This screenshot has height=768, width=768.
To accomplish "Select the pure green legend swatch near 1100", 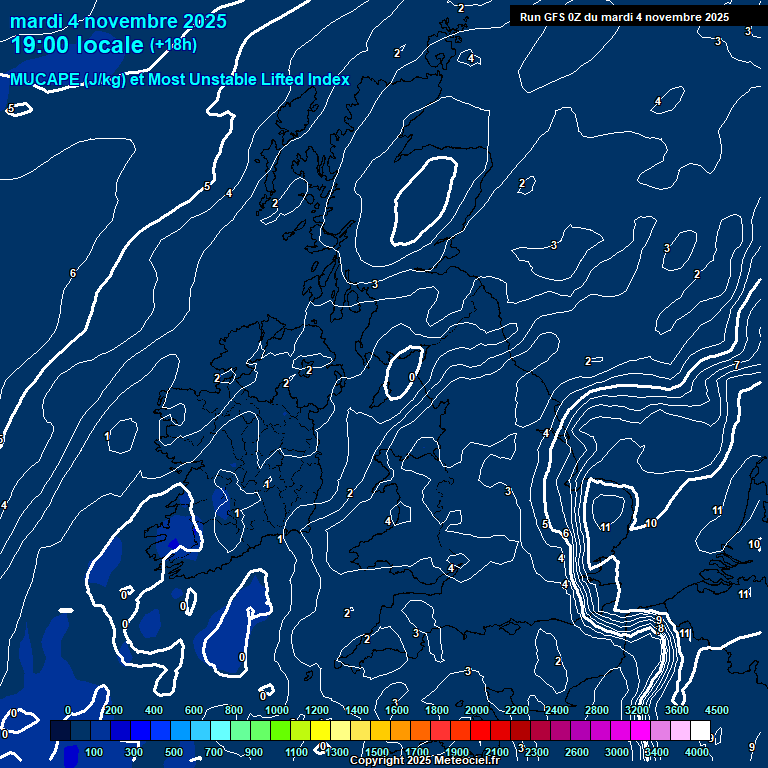I will click(280, 730).
